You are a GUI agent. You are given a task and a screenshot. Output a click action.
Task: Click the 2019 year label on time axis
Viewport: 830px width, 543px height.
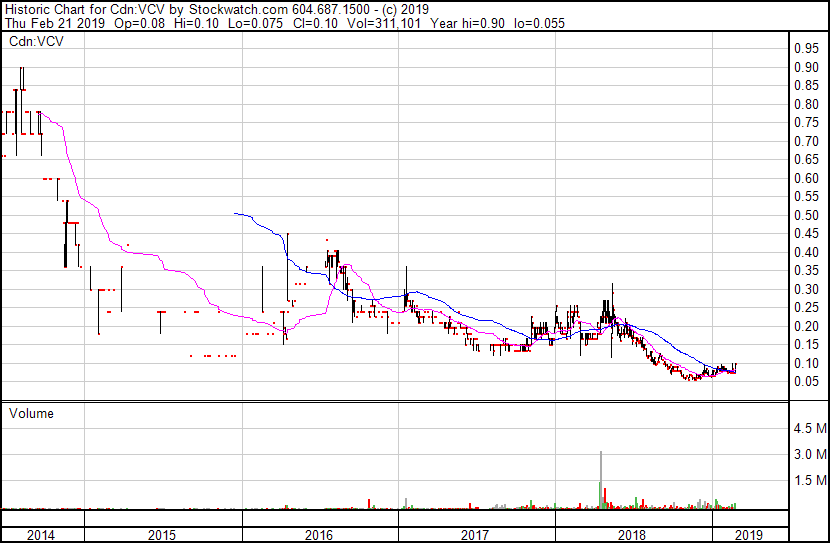click(749, 535)
